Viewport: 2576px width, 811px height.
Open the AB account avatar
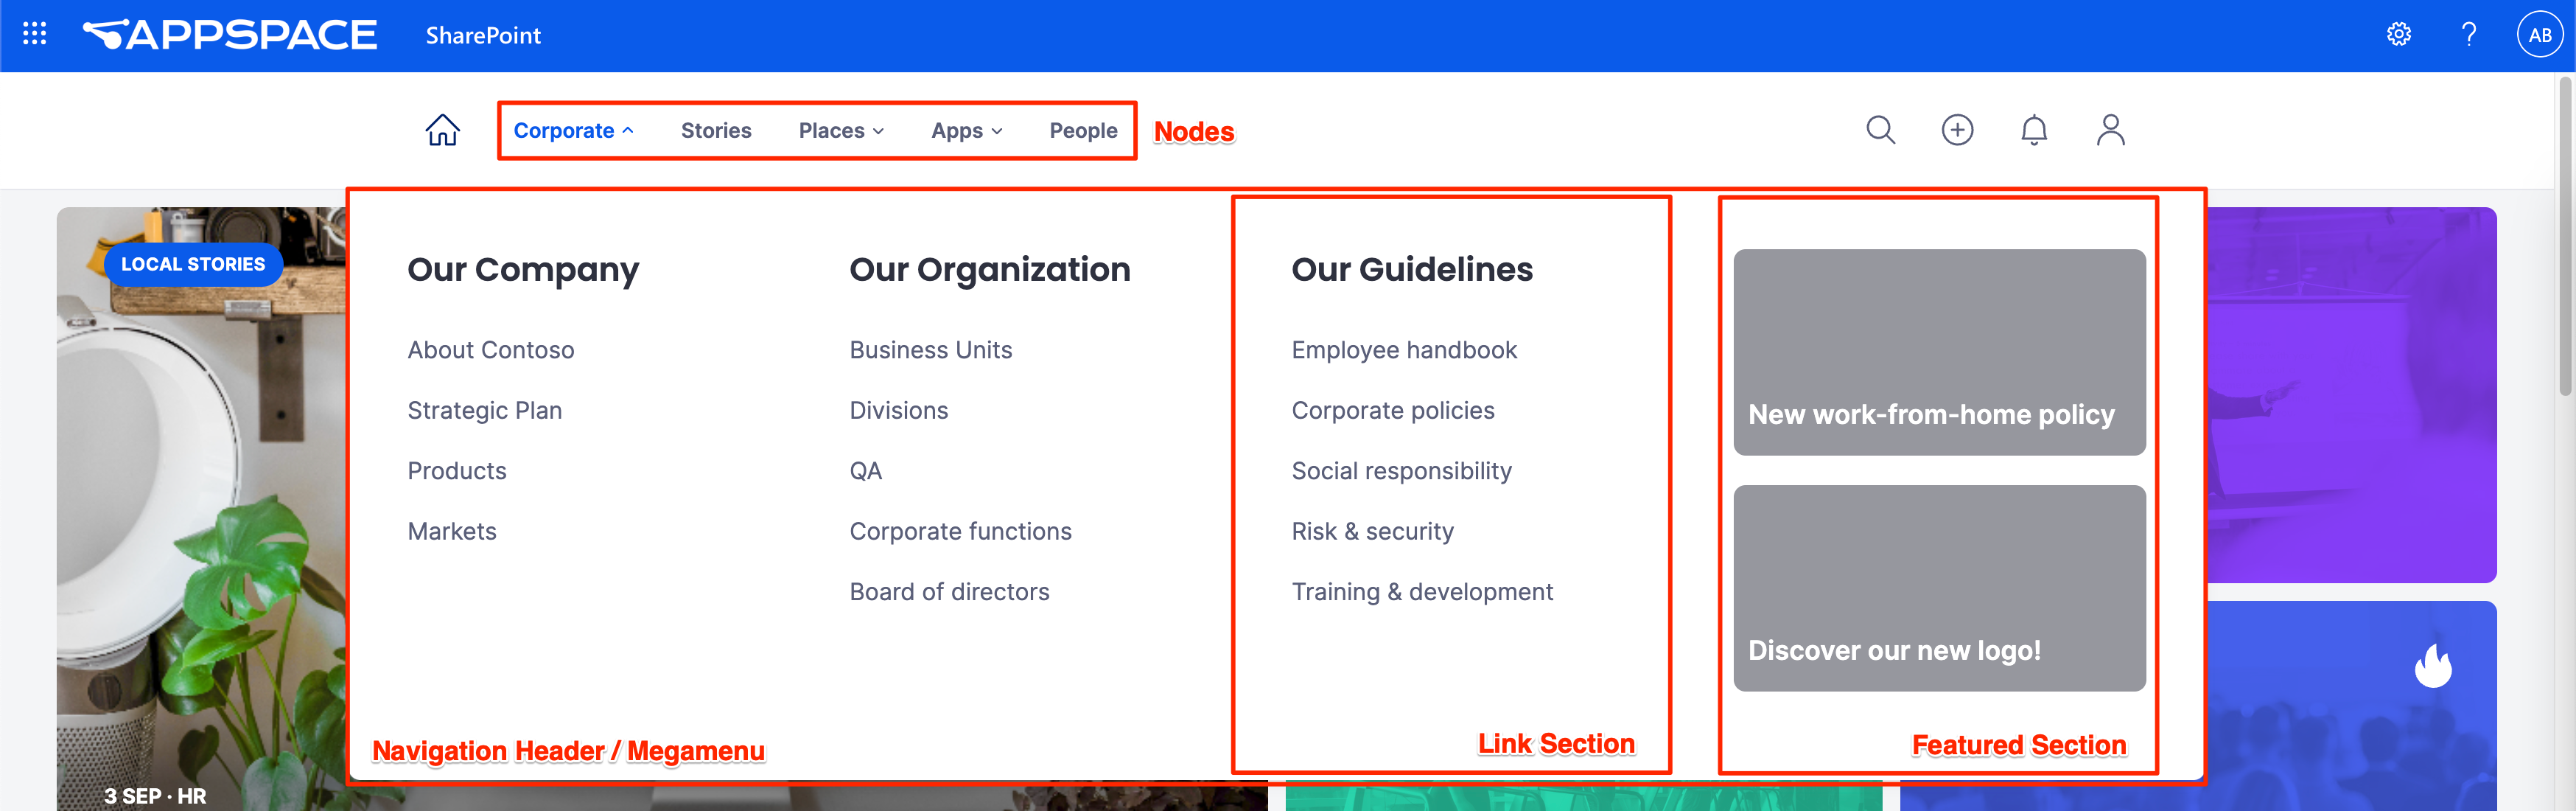[x=2539, y=35]
